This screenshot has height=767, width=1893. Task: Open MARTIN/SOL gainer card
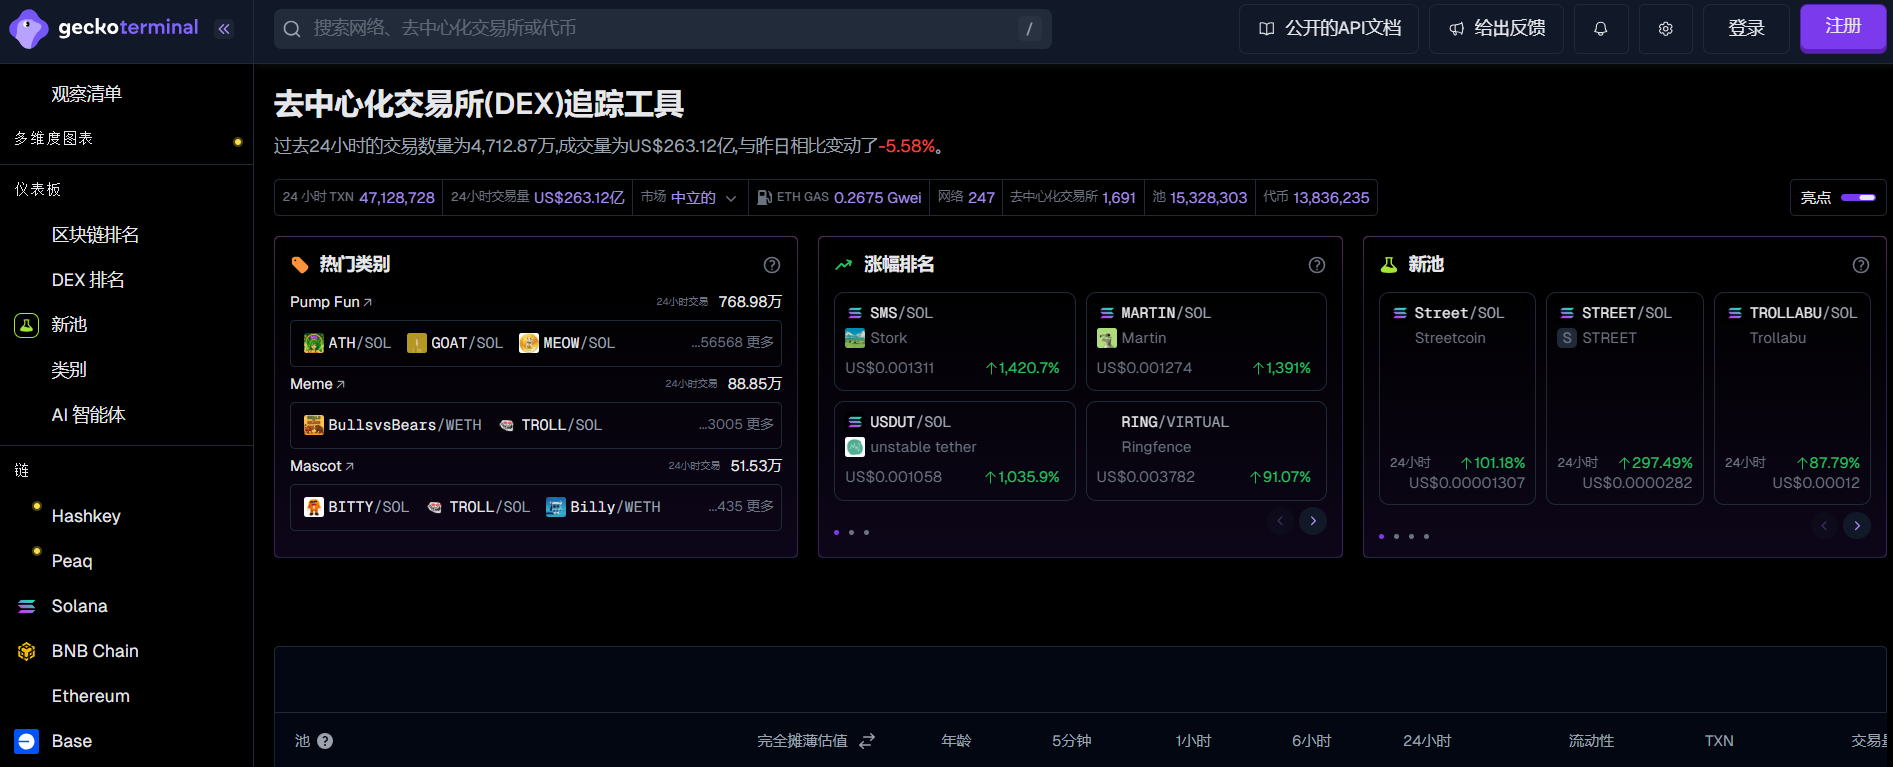pyautogui.click(x=1206, y=342)
